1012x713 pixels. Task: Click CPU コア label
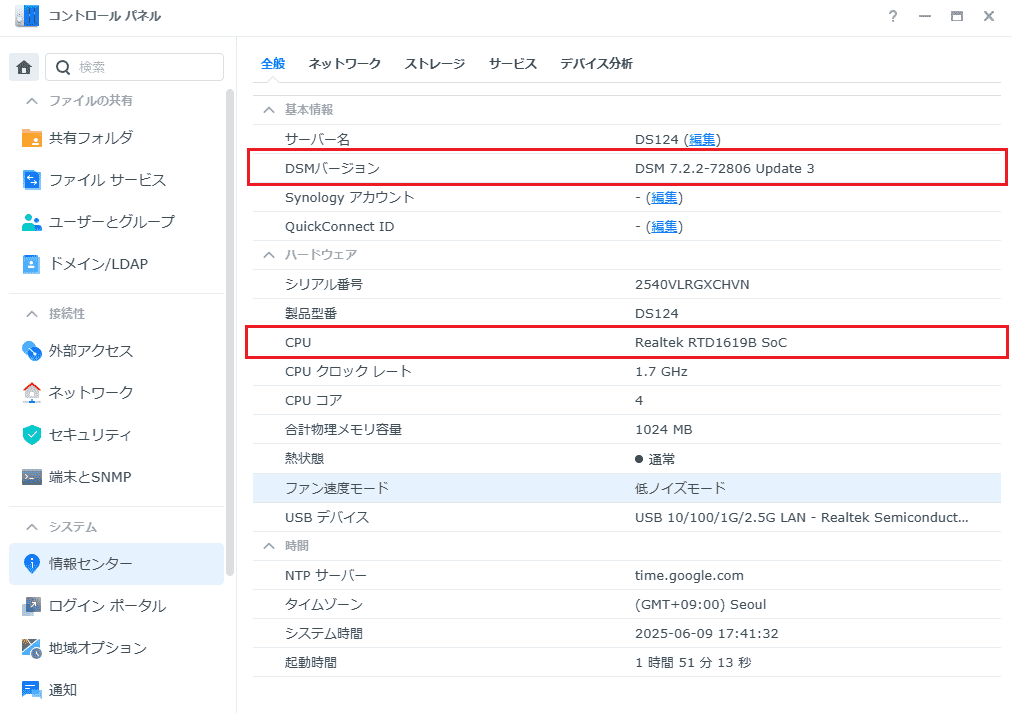click(314, 401)
